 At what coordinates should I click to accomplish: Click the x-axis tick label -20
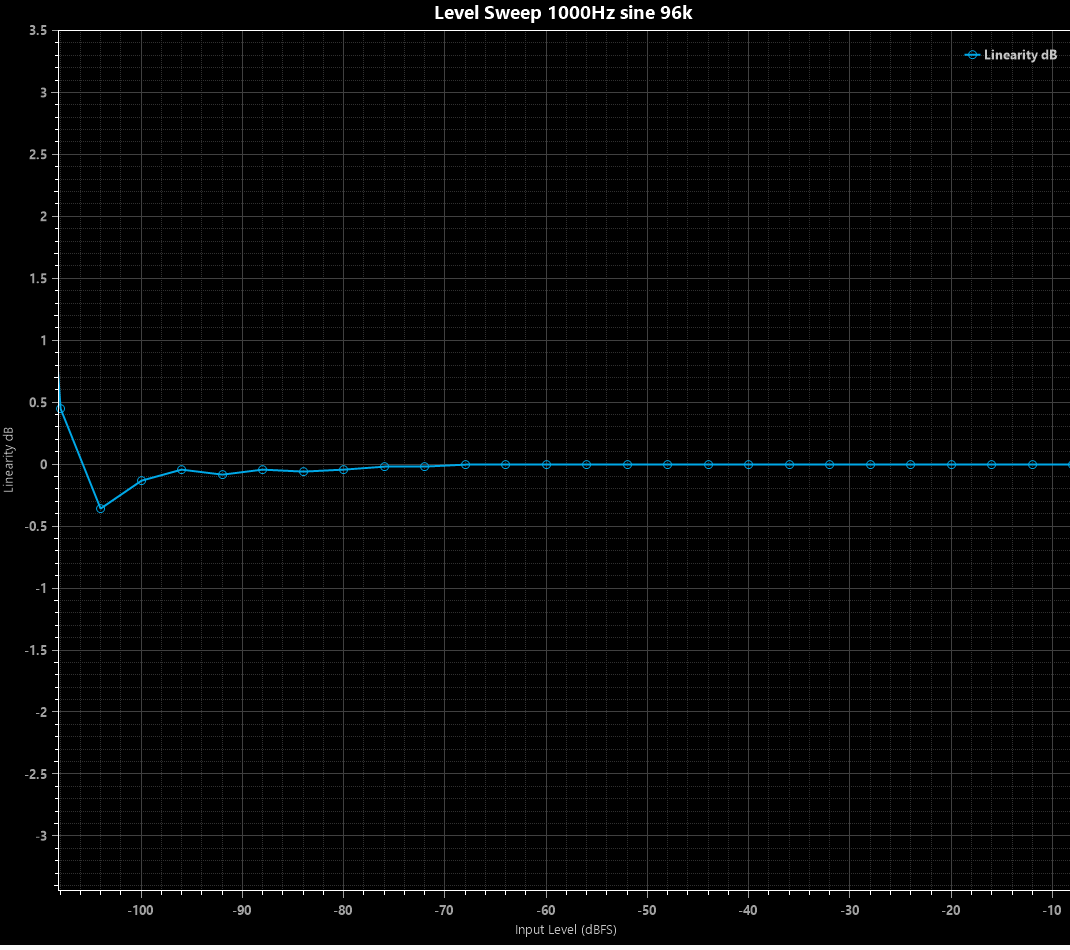[951, 910]
